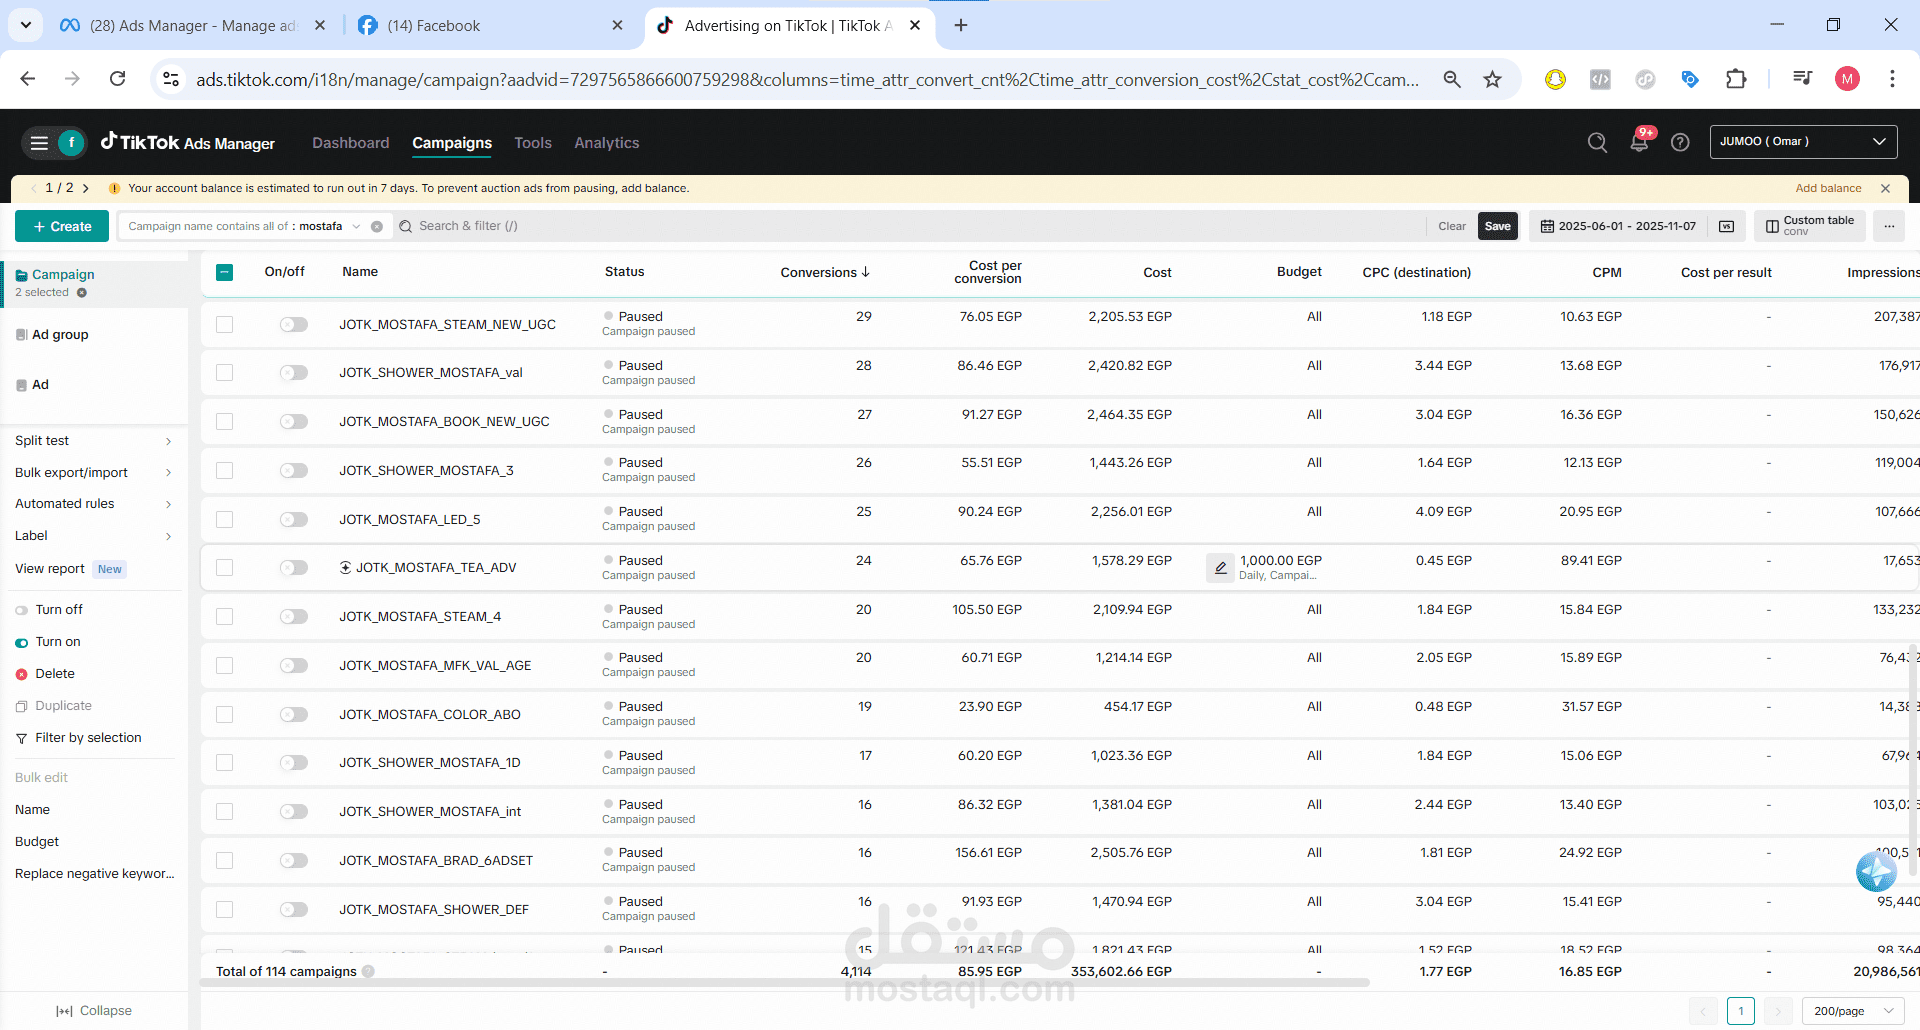Open the Custom table columns selector

tap(1809, 226)
